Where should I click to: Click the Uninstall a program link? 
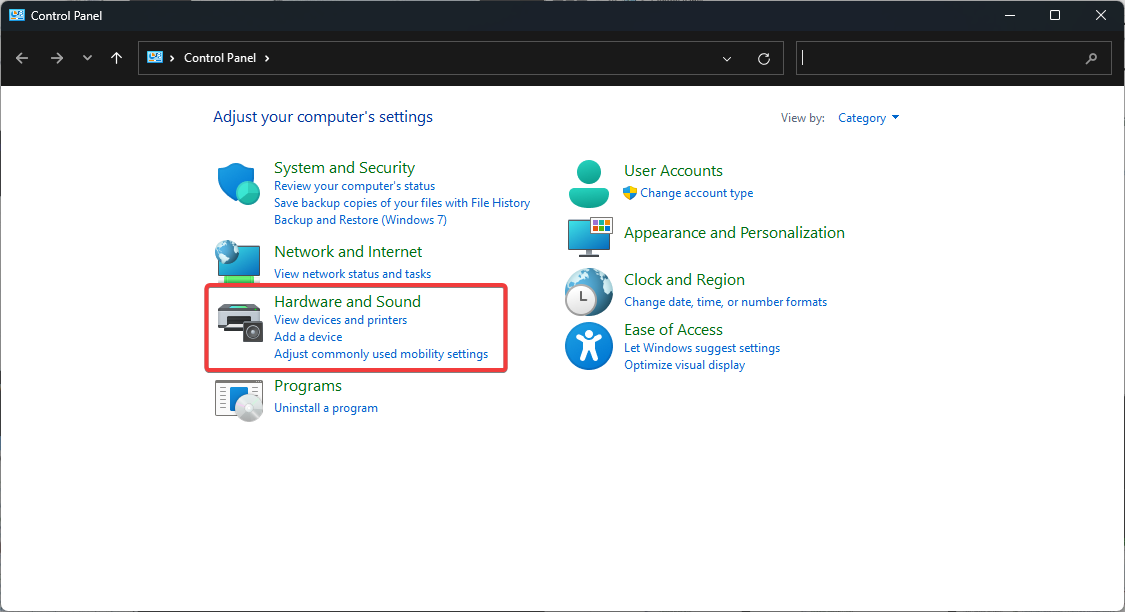[326, 408]
